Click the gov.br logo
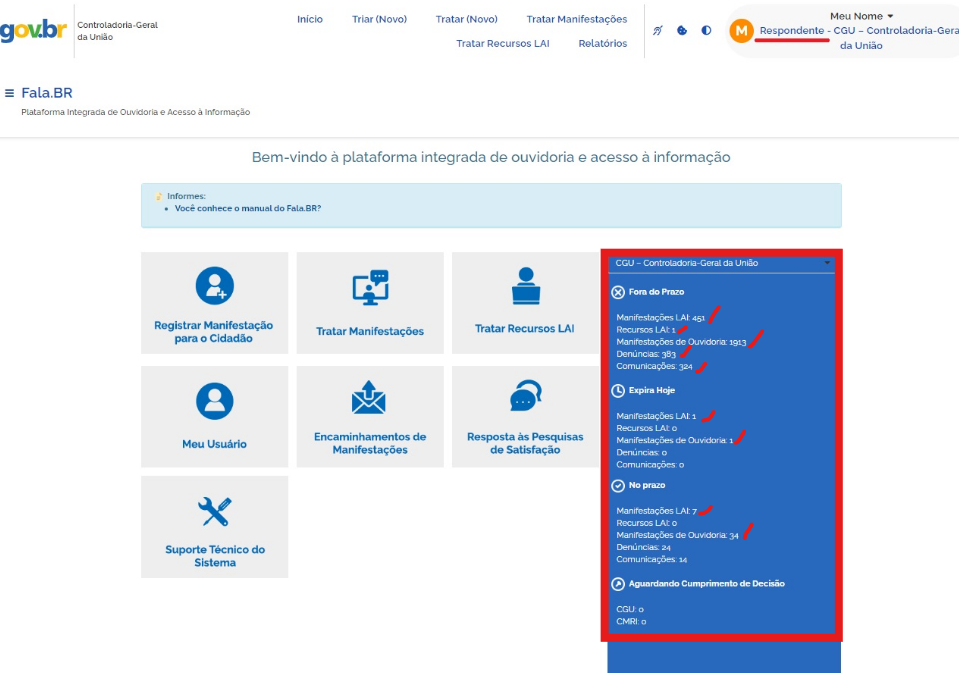 coord(33,30)
